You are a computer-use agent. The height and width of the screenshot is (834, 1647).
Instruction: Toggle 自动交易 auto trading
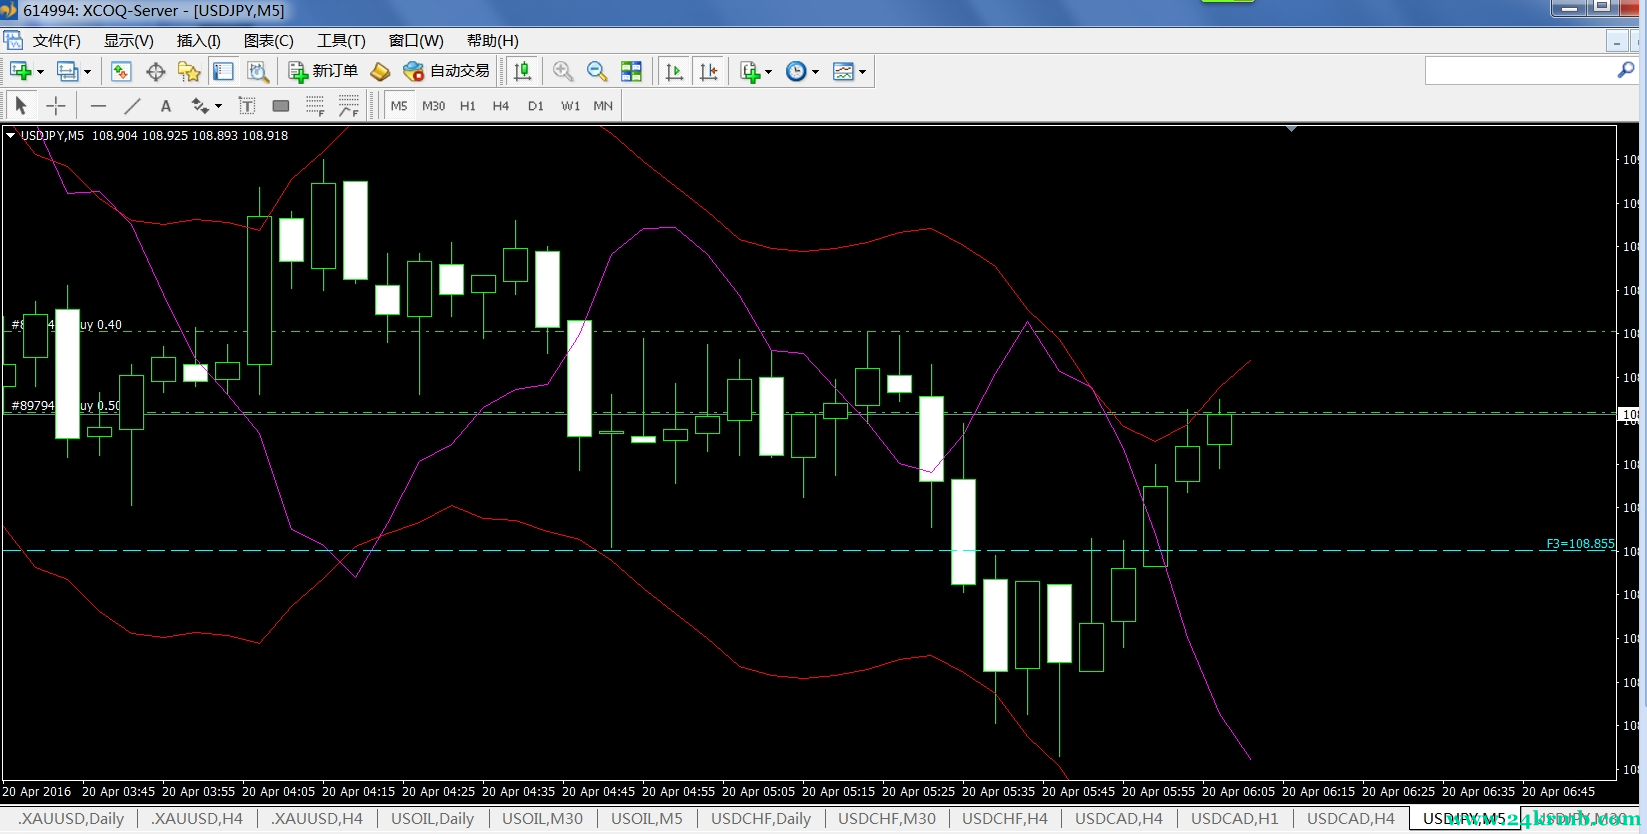tap(446, 71)
